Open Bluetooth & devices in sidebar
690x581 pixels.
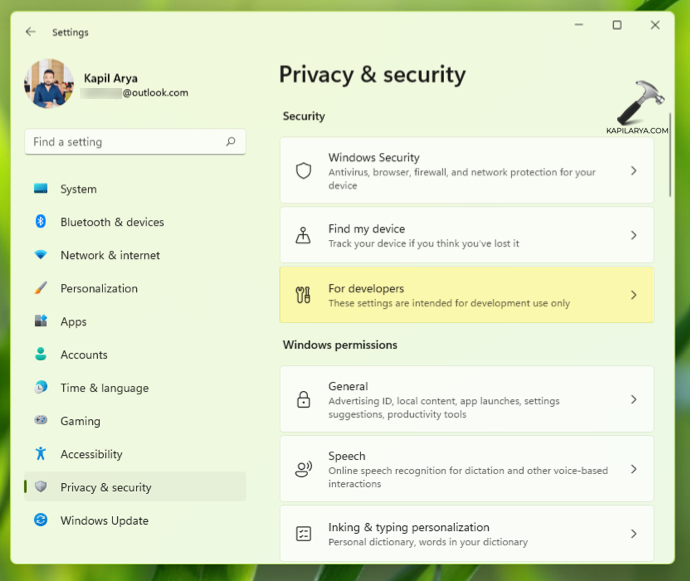point(111,222)
